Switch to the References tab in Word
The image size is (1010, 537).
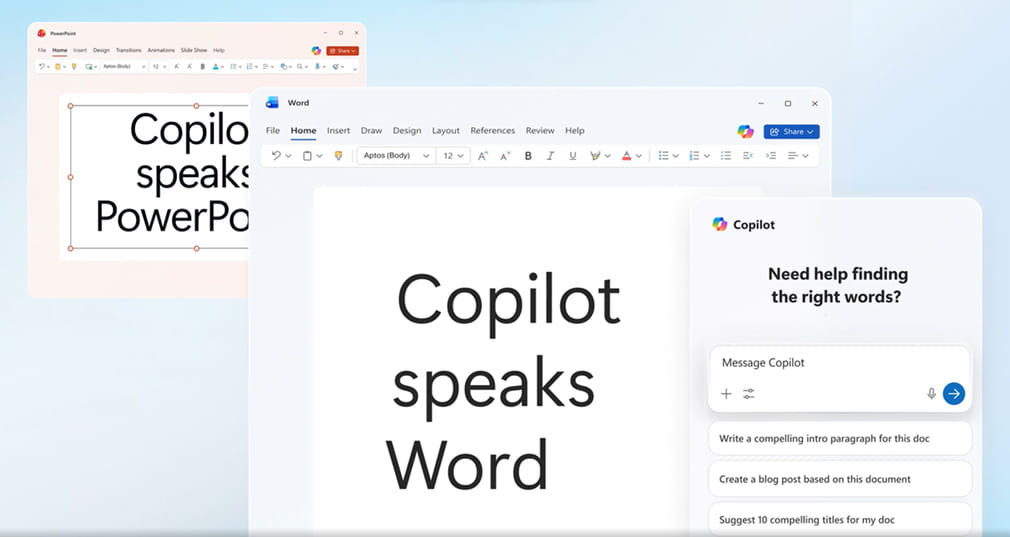492,131
